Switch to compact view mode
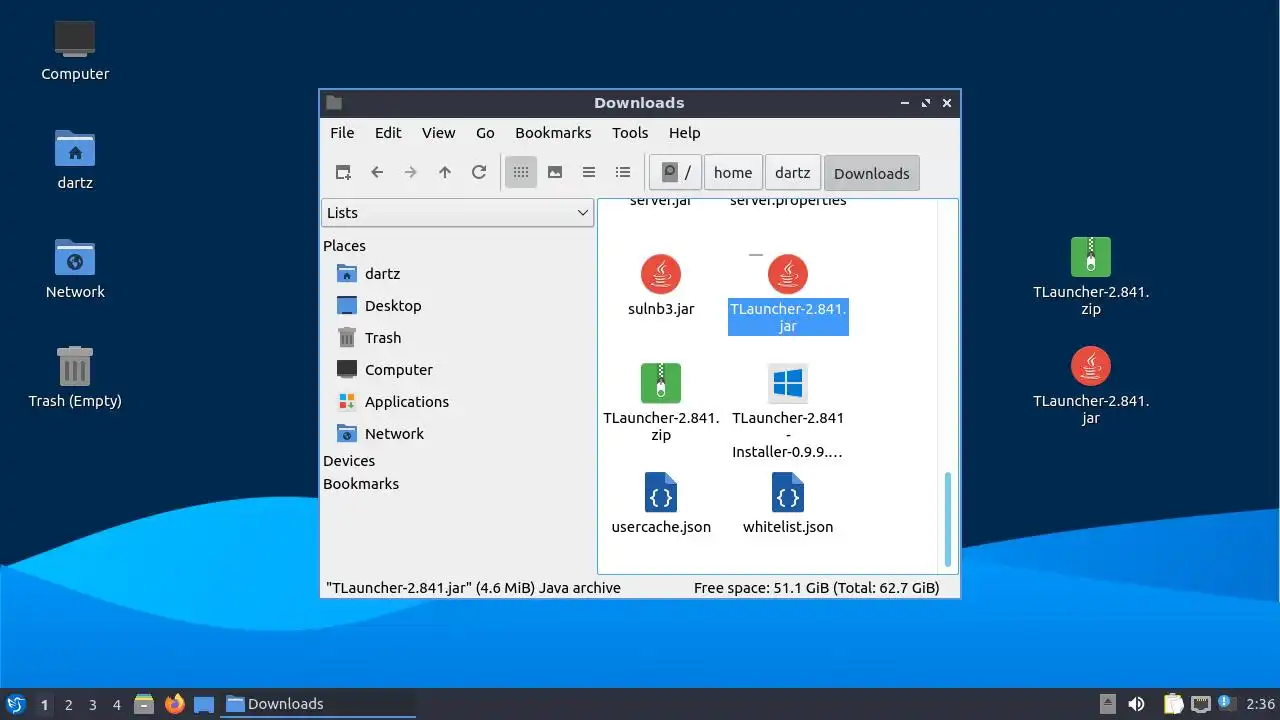The height and width of the screenshot is (720, 1280). [x=589, y=172]
